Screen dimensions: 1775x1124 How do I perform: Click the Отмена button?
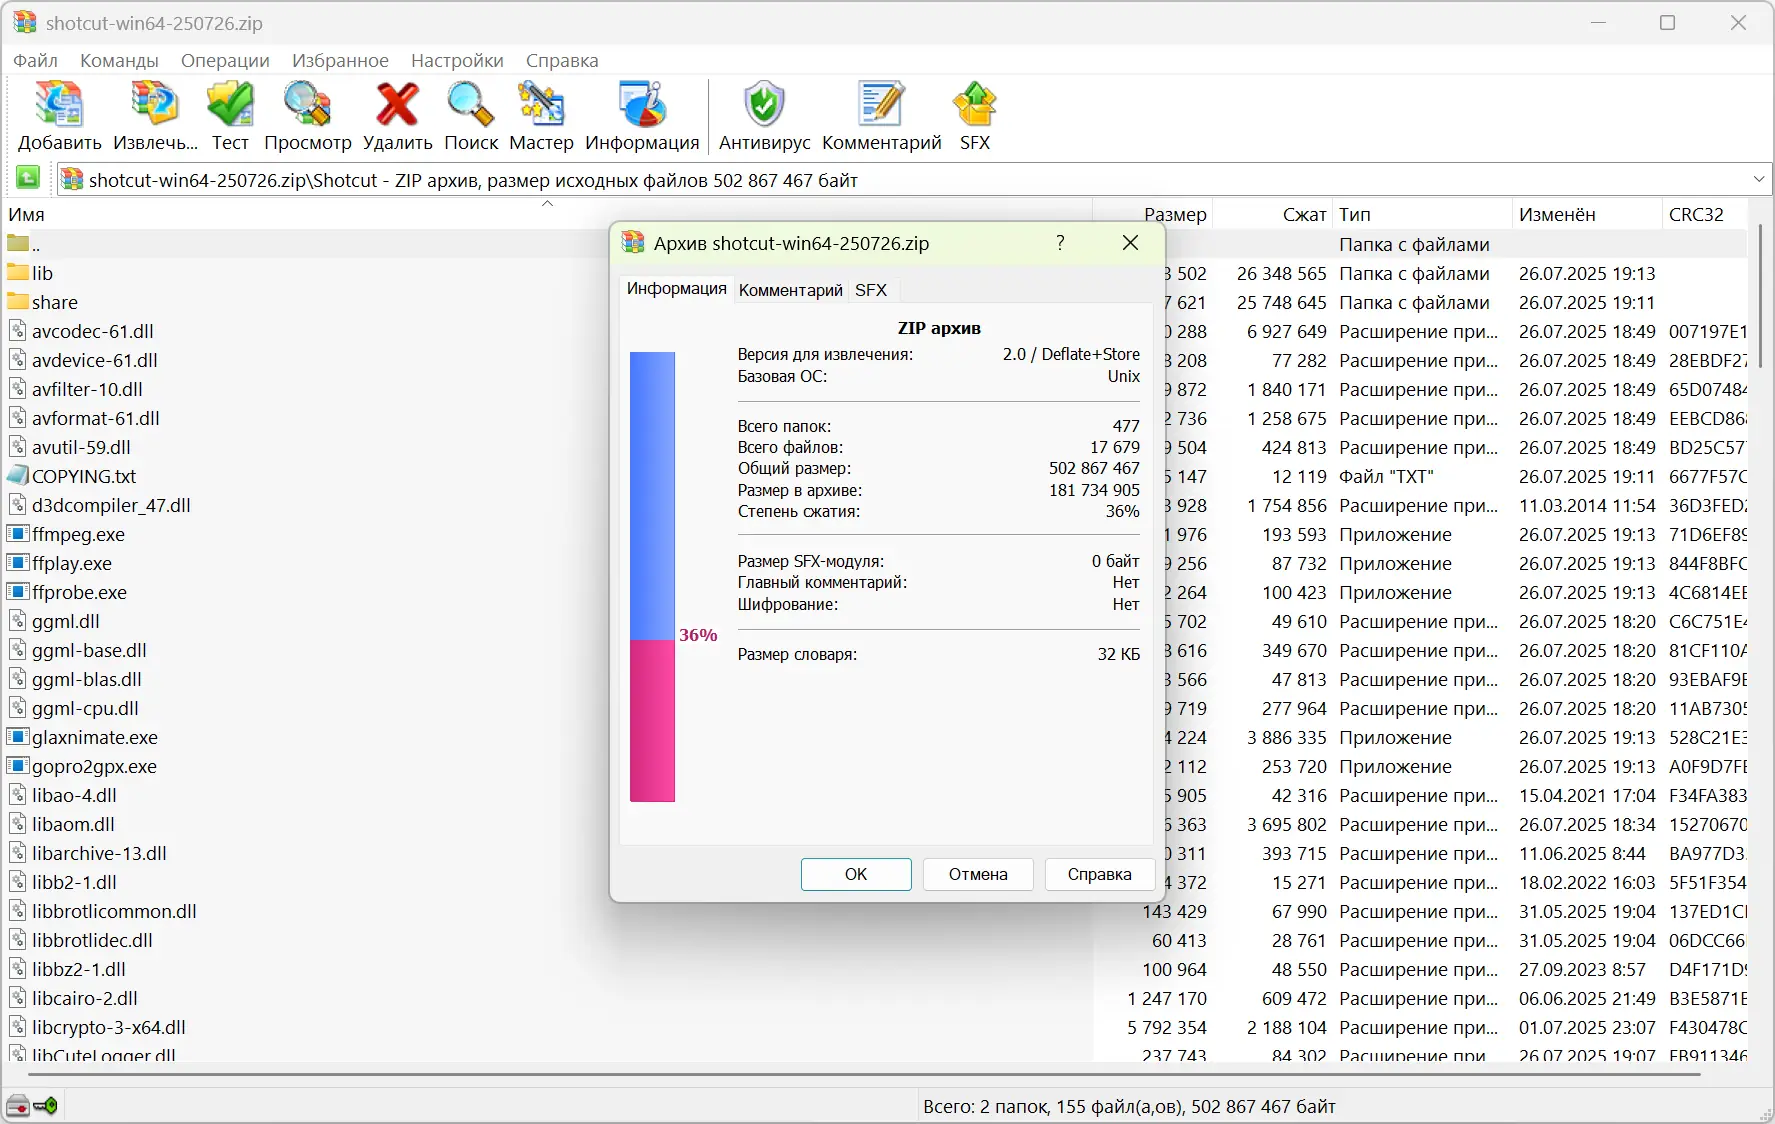click(978, 874)
